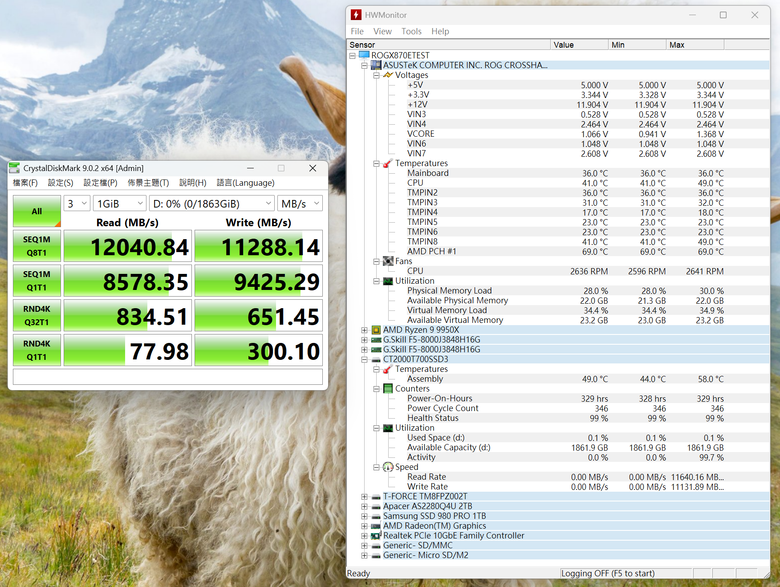The image size is (780, 587).
Task: Click the SSD Temperatures thermometer icon
Action: pos(388,369)
